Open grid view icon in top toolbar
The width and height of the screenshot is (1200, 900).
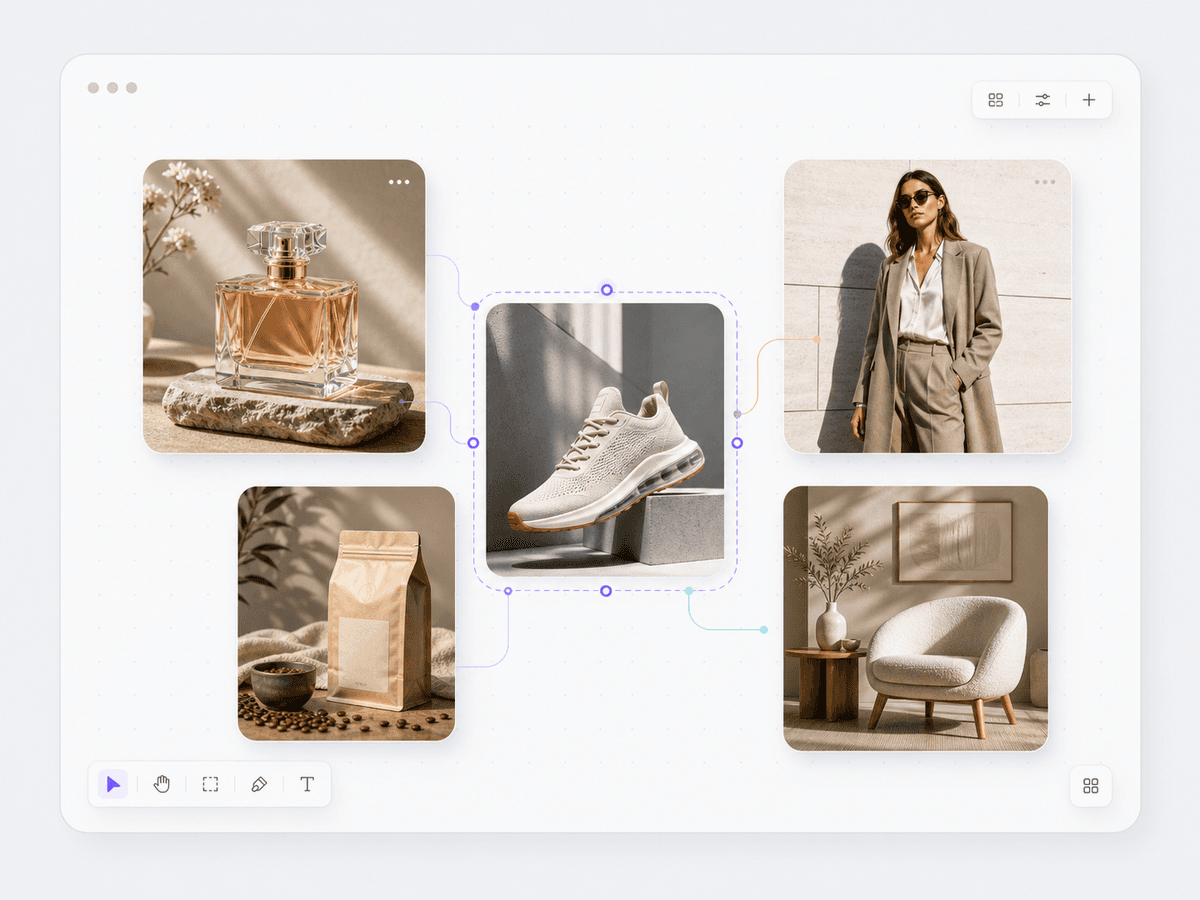pos(996,100)
